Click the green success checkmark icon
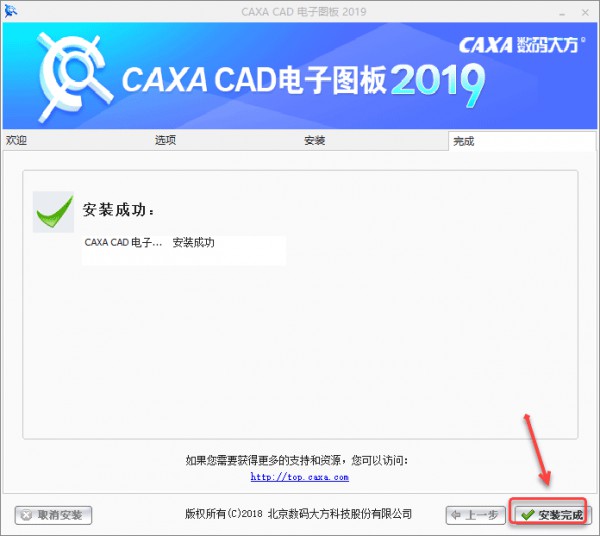This screenshot has height=536, width=600. (54, 212)
